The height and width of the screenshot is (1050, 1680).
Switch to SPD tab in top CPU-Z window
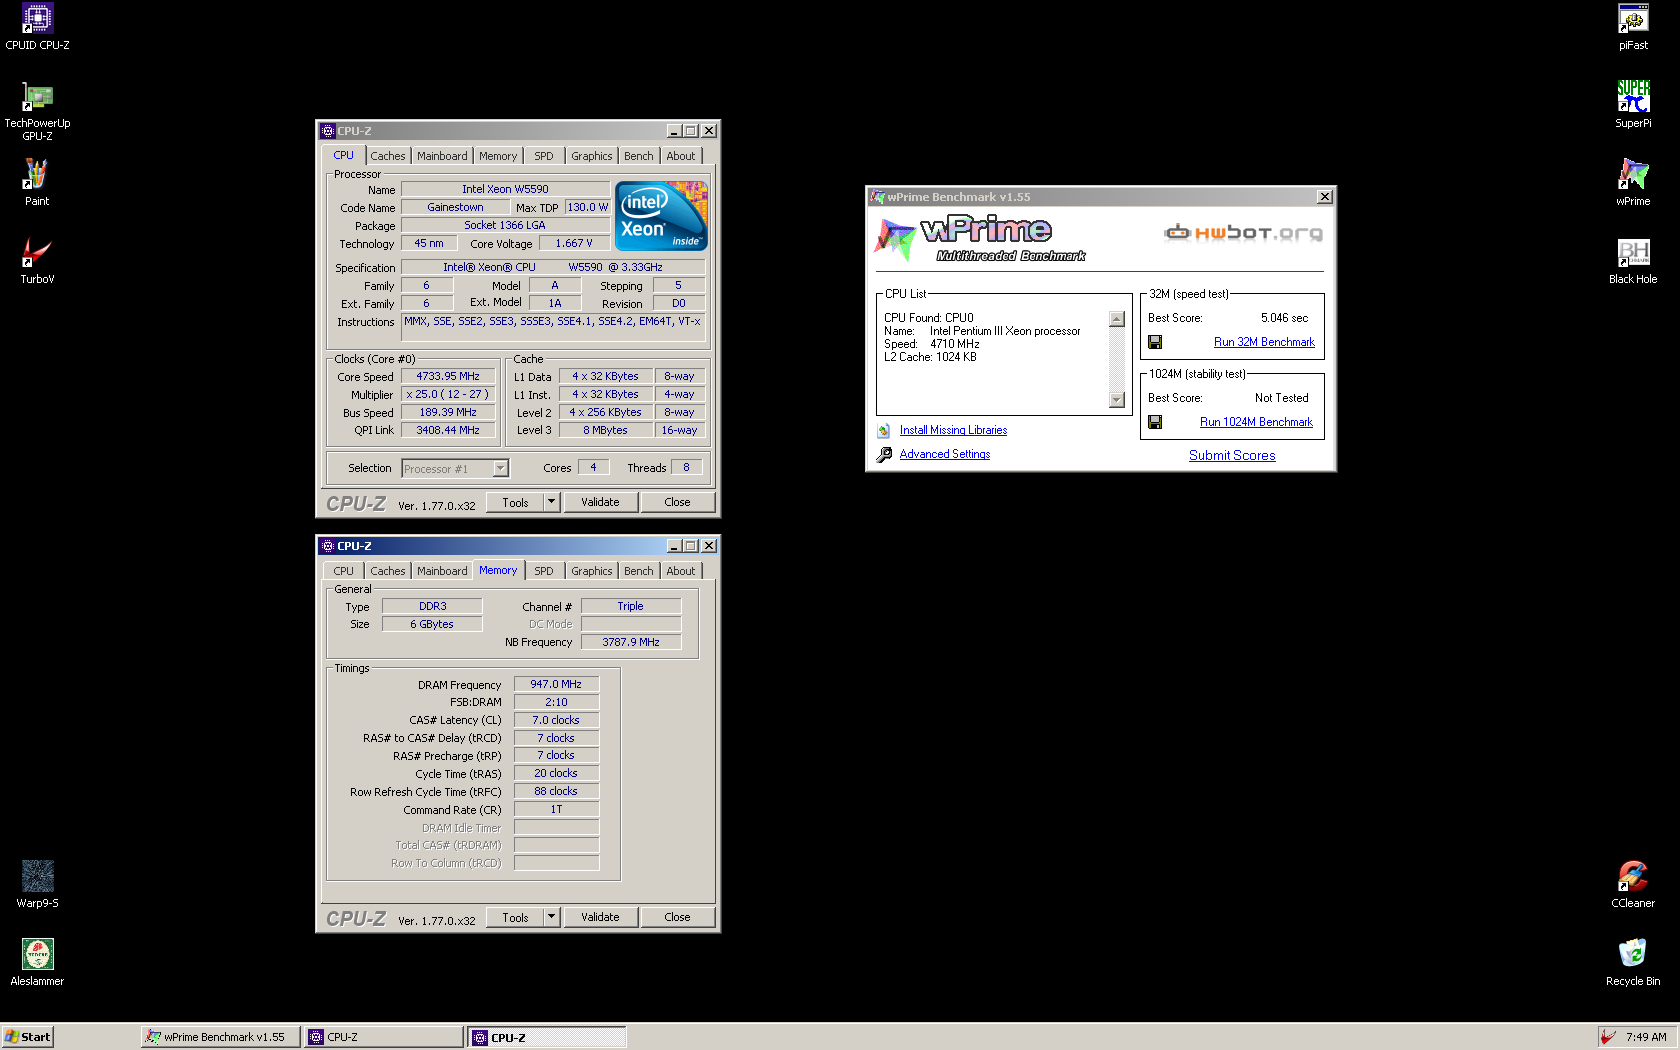(543, 156)
